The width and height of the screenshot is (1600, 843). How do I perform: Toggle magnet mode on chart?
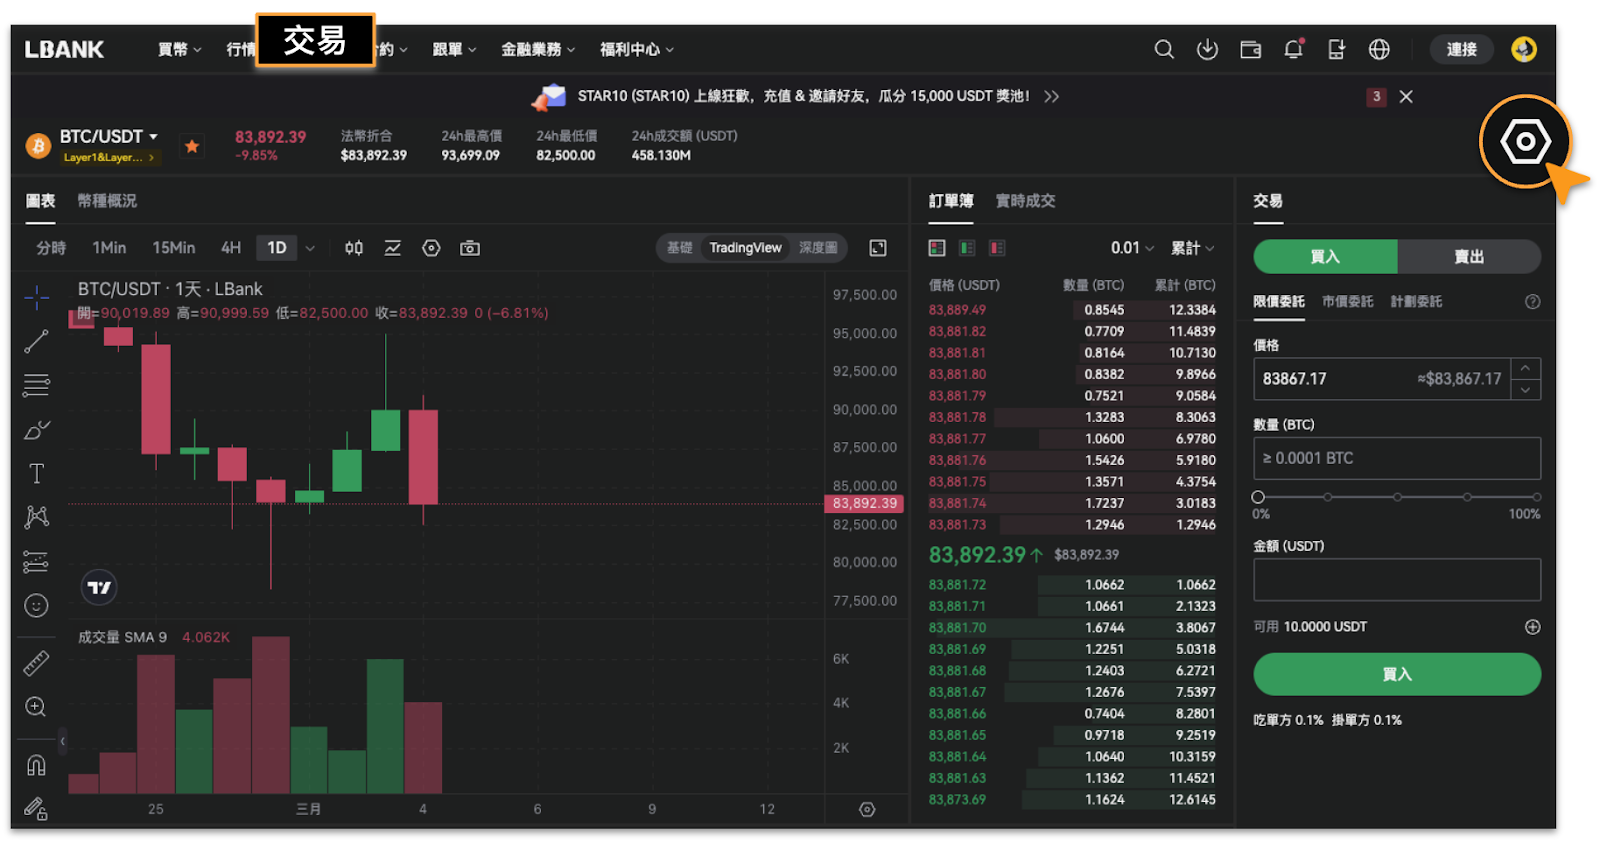[x=37, y=765]
